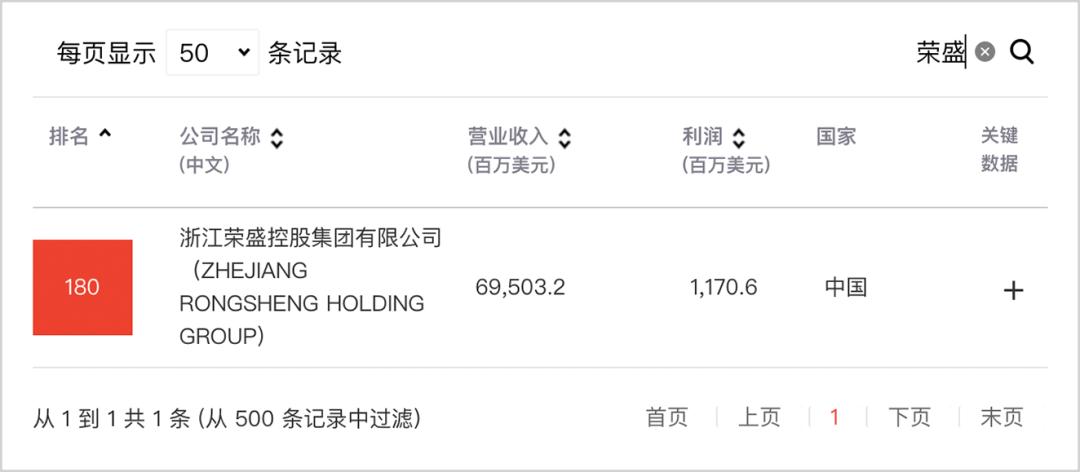Viewport: 1080px width, 472px height.
Task: Select page number 1 in pagination
Action: [x=834, y=417]
